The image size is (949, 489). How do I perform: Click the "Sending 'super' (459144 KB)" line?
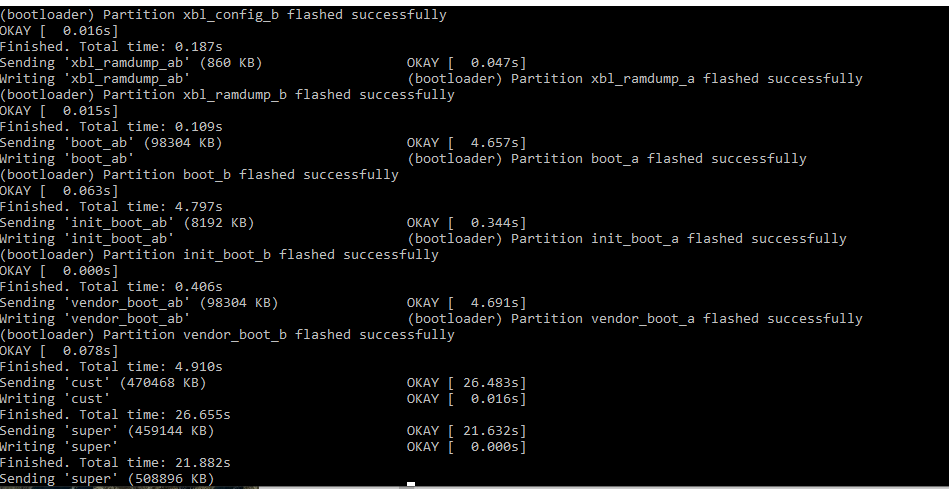[107, 431]
